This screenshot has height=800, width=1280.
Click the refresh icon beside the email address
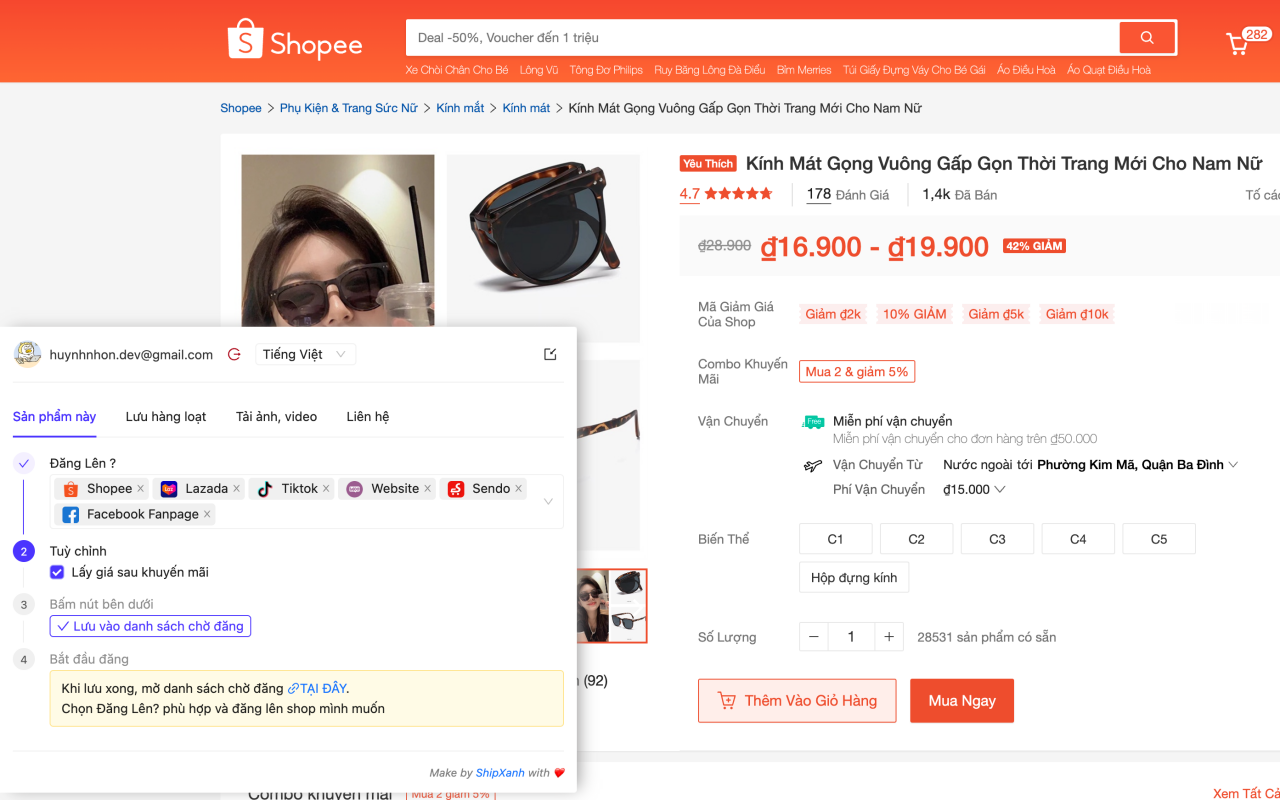[x=234, y=354]
